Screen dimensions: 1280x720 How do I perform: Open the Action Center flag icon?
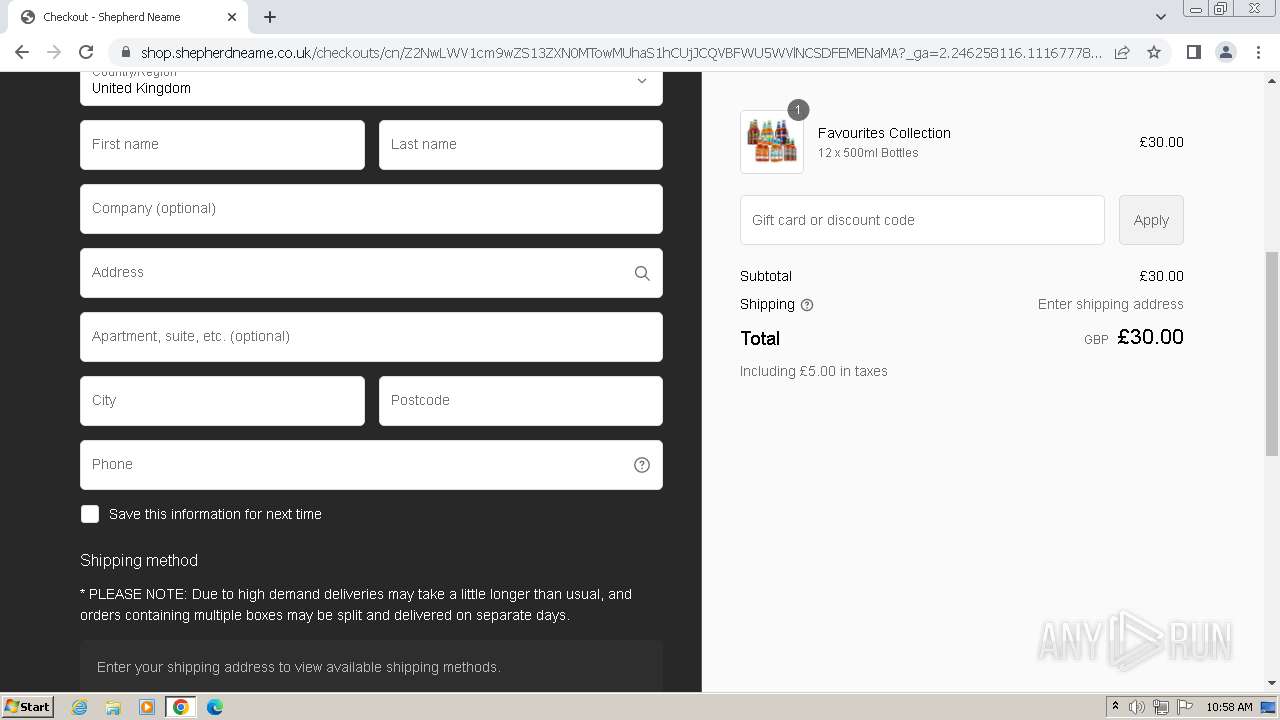1185,707
